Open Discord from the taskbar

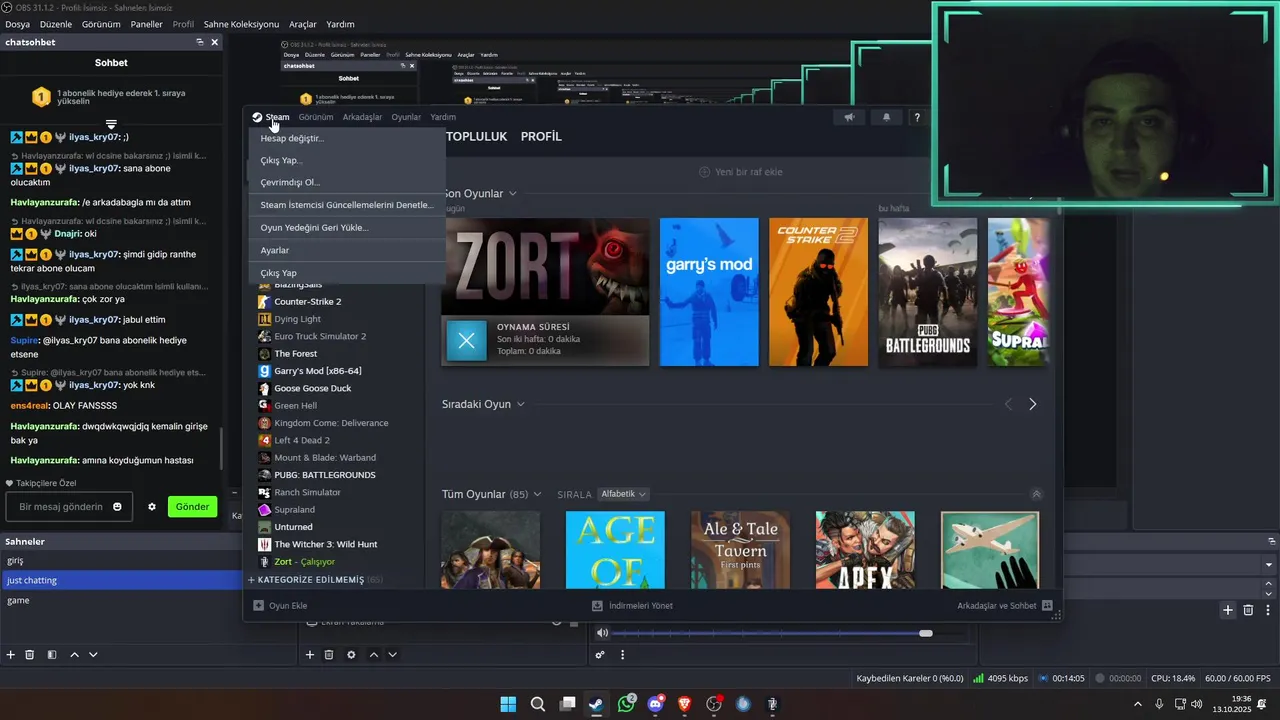[655, 704]
